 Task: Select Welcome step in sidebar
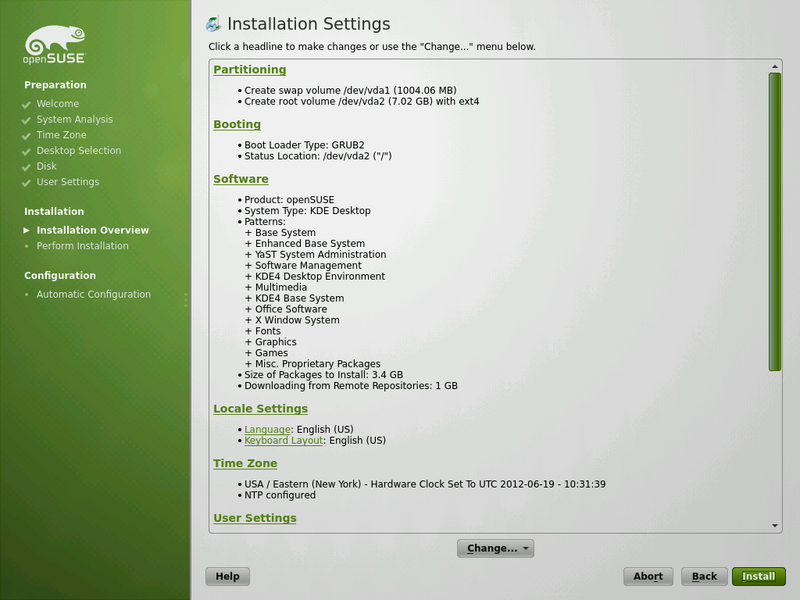tap(58, 104)
